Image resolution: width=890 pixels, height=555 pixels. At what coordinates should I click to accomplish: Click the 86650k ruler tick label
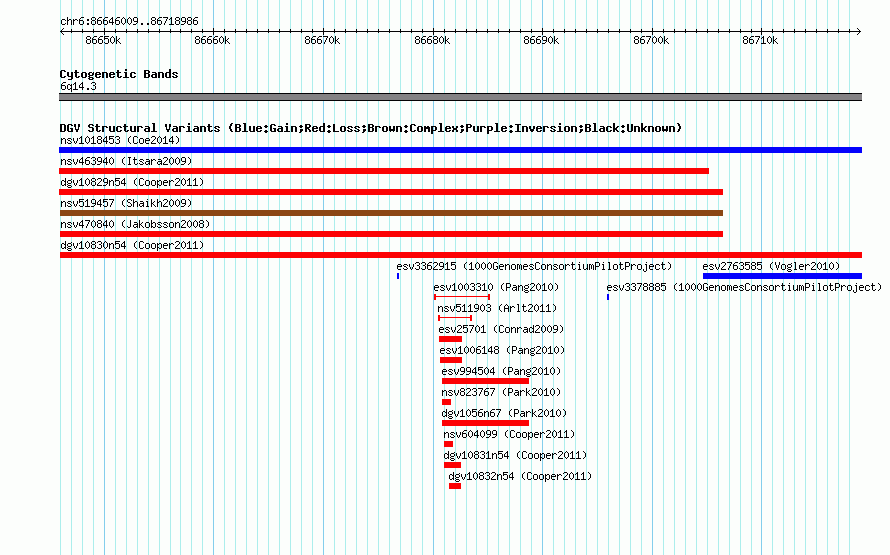click(103, 40)
